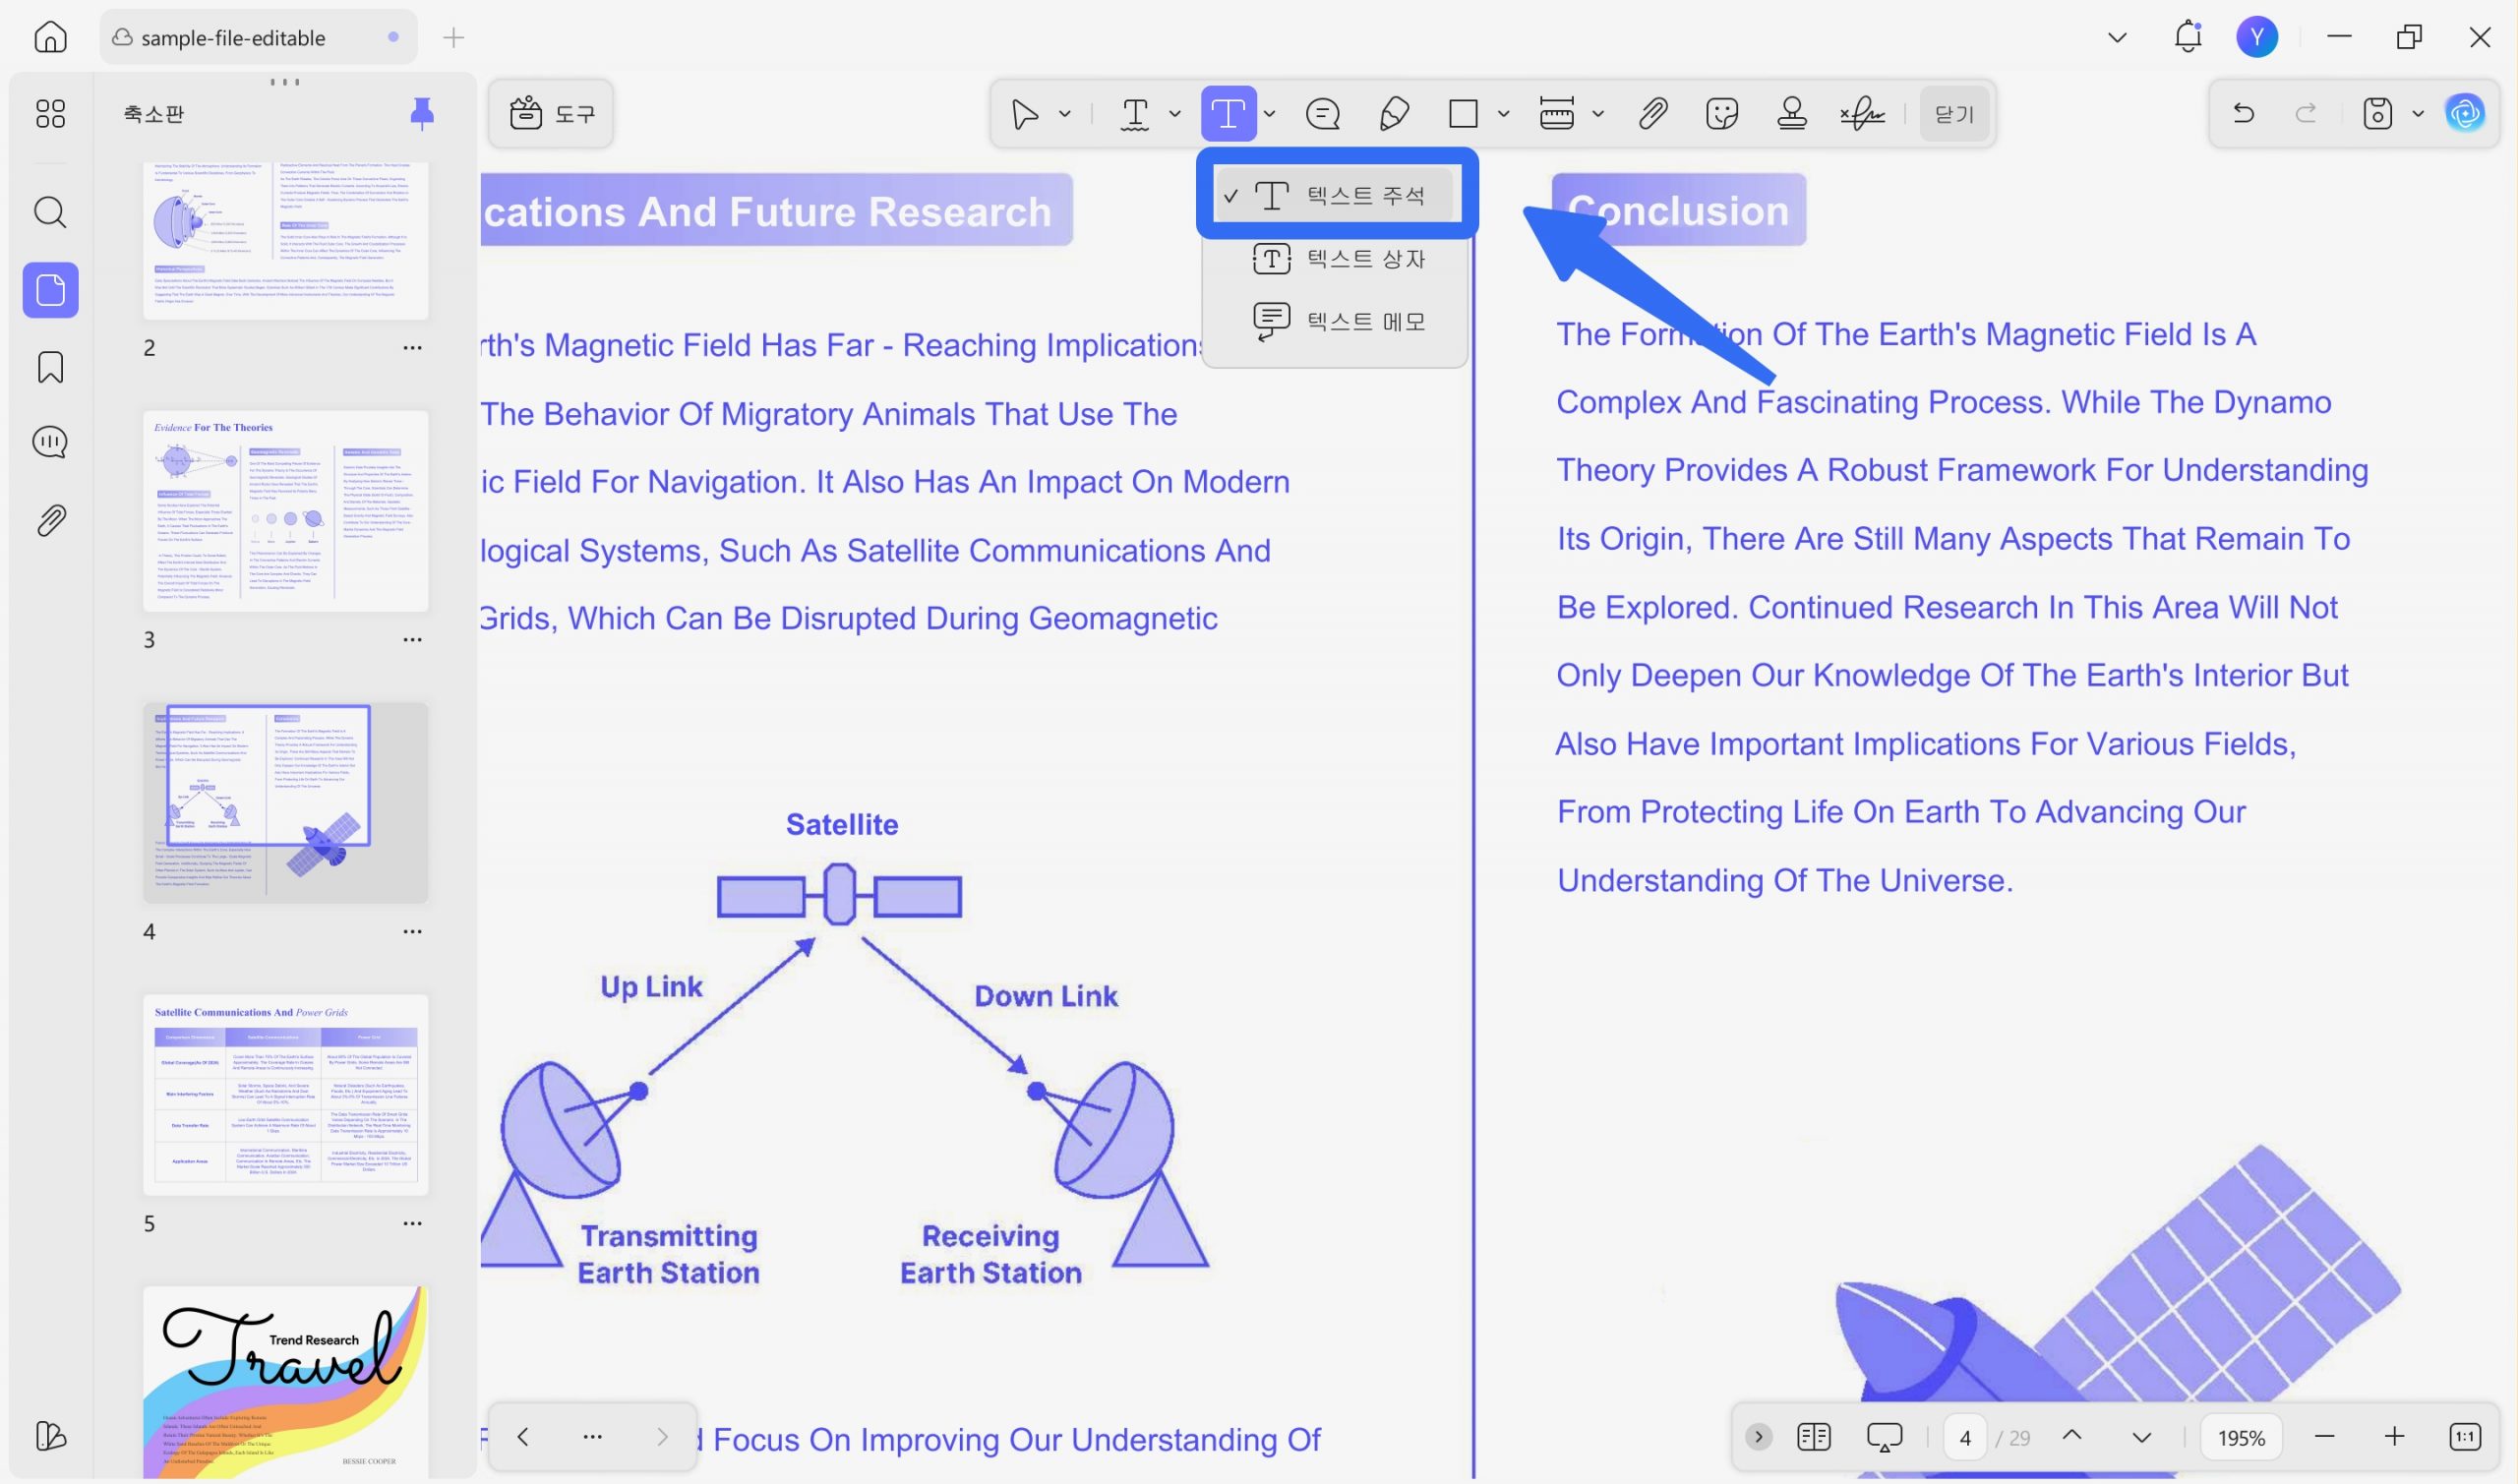The height and width of the screenshot is (1484, 2518).
Task: Choose 텍스트 주석 from the dropdown menu
Action: (x=1334, y=195)
